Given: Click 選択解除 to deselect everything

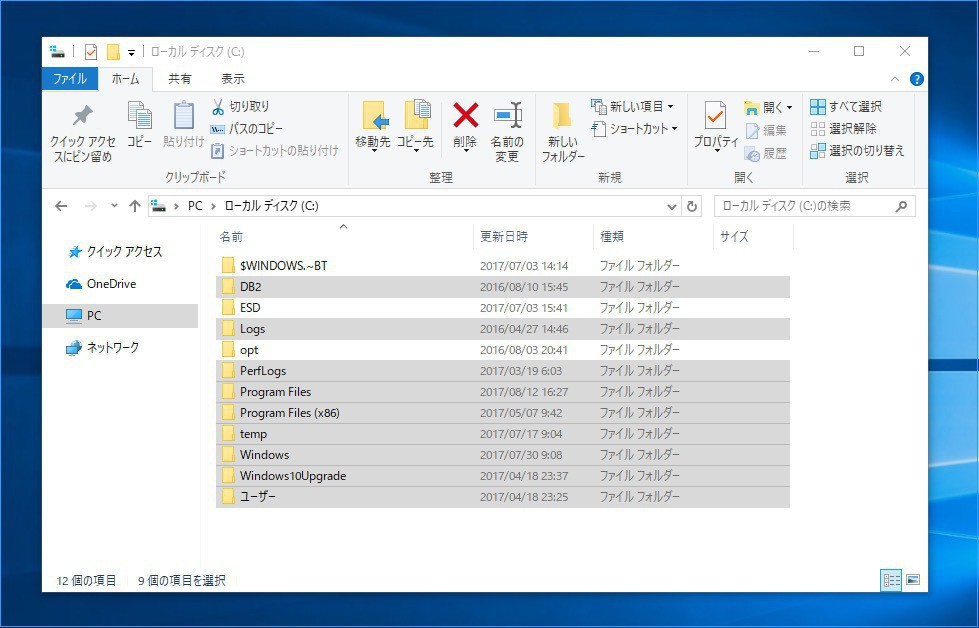Looking at the screenshot, I should 843,129.
